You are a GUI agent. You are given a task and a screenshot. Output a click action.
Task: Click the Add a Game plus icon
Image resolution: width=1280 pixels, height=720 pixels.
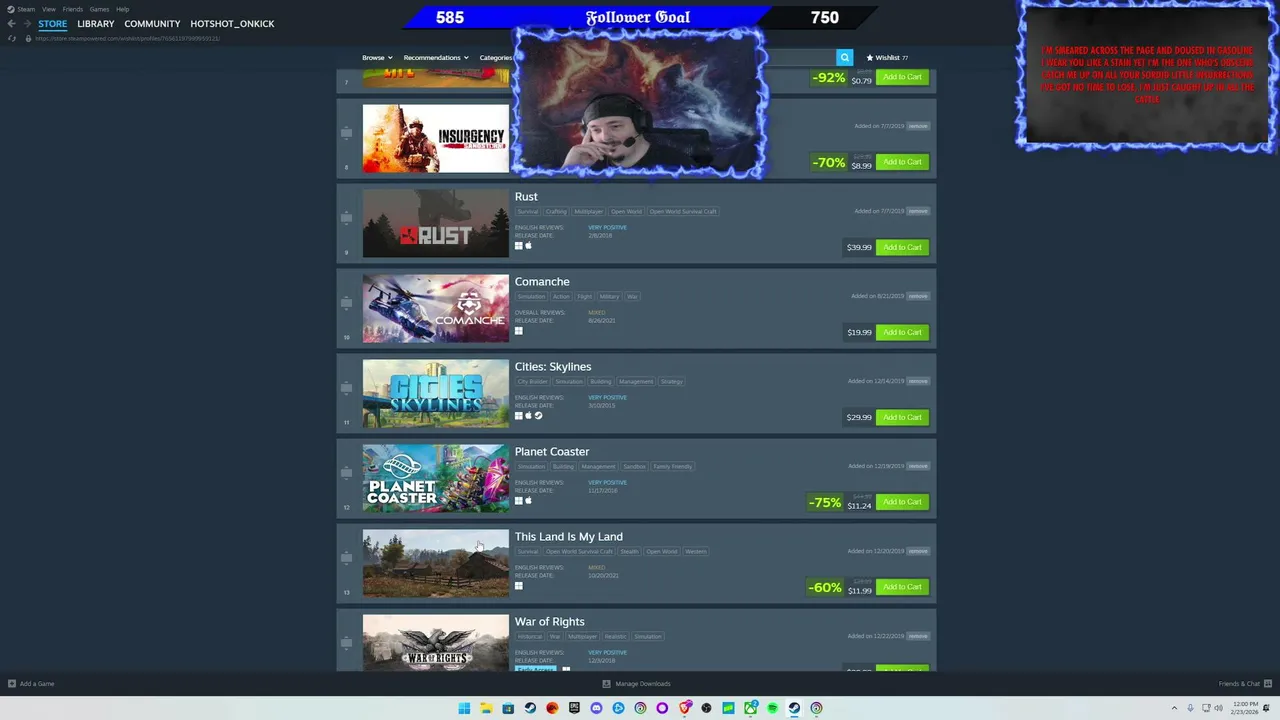coord(12,684)
